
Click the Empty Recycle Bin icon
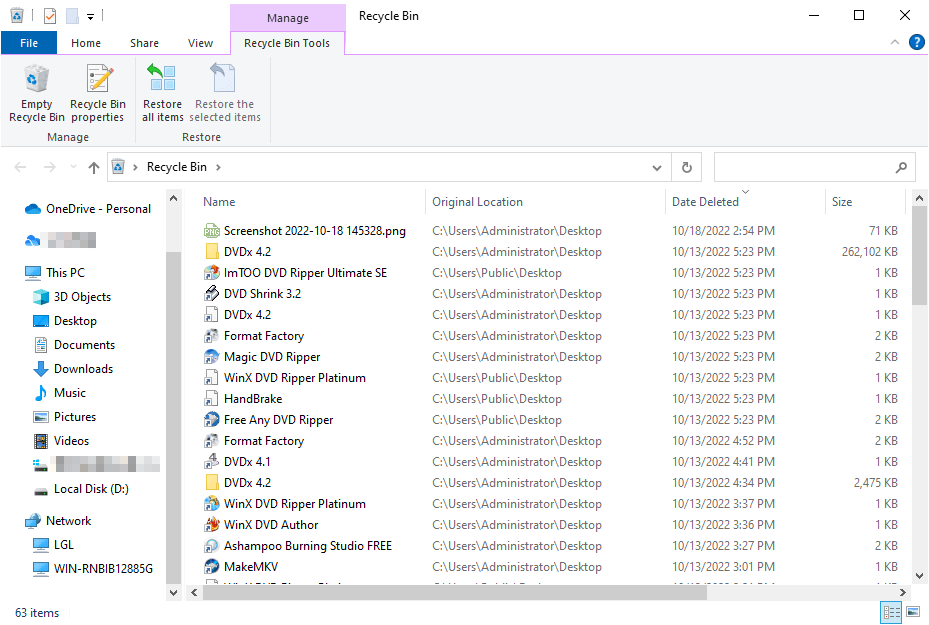click(x=36, y=79)
